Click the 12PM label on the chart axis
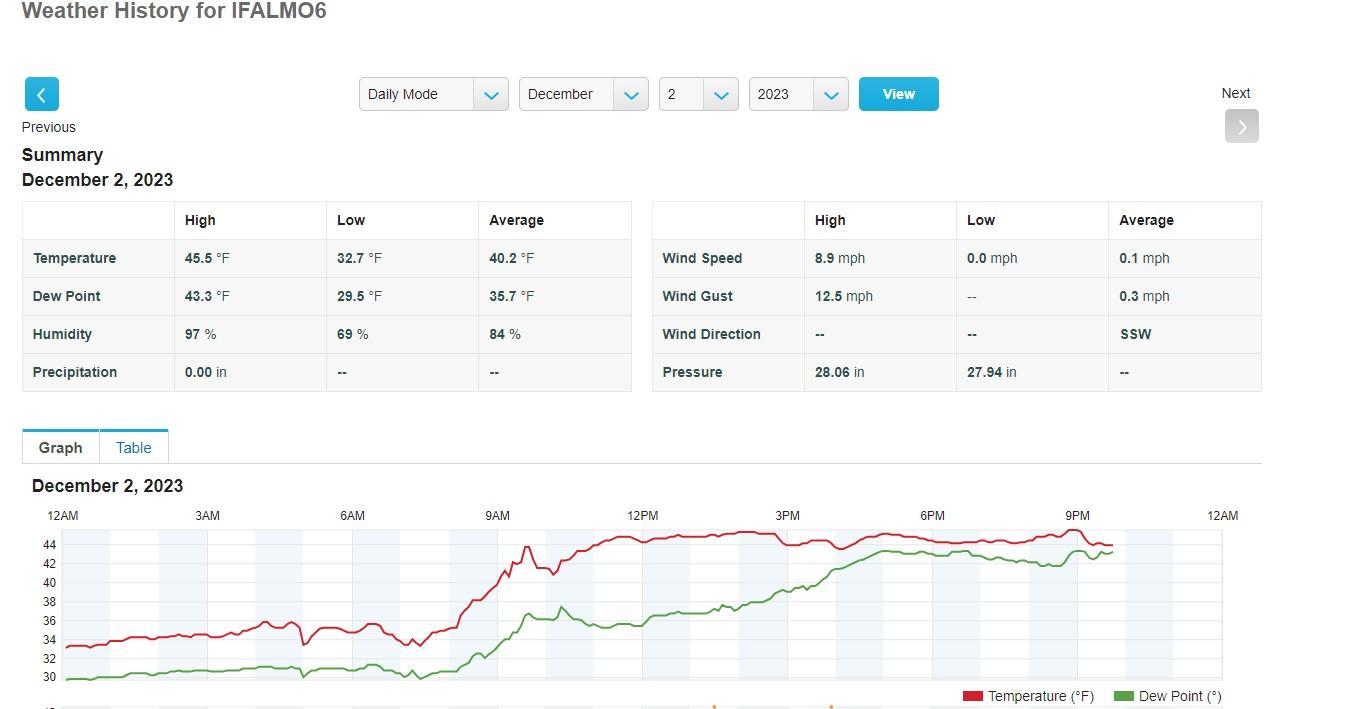The width and height of the screenshot is (1368, 709). click(643, 516)
